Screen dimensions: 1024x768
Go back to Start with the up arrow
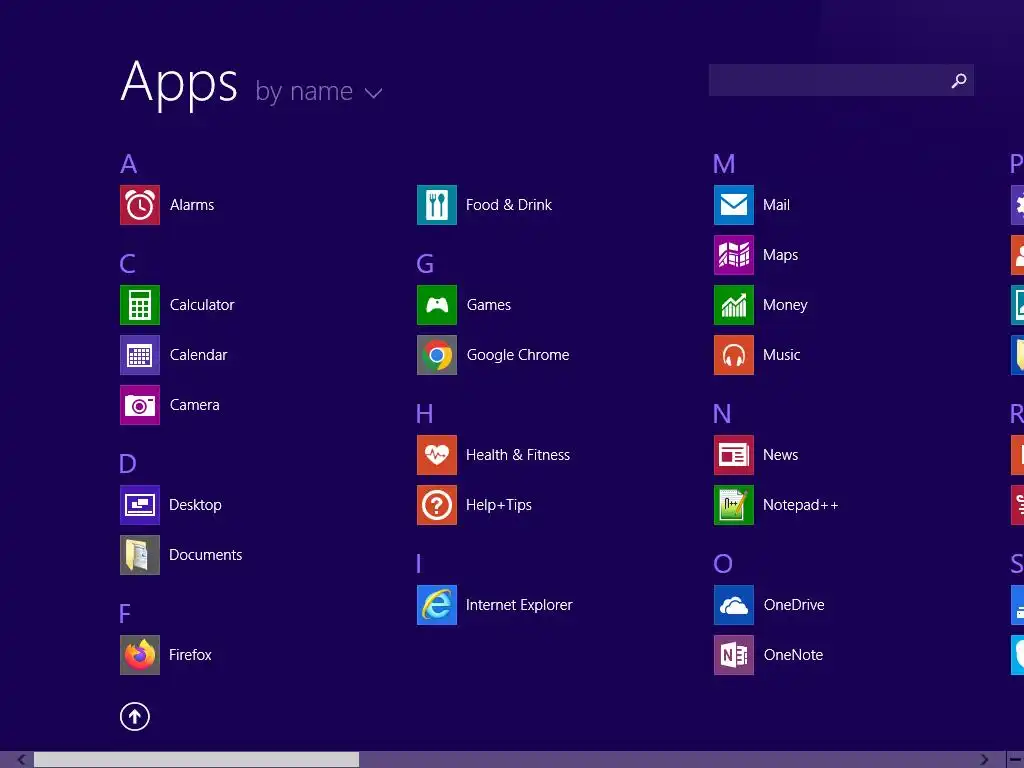[x=135, y=717]
